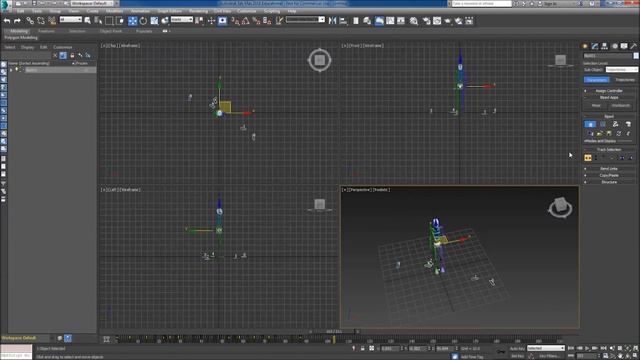Open the Edit menu

click(20, 11)
